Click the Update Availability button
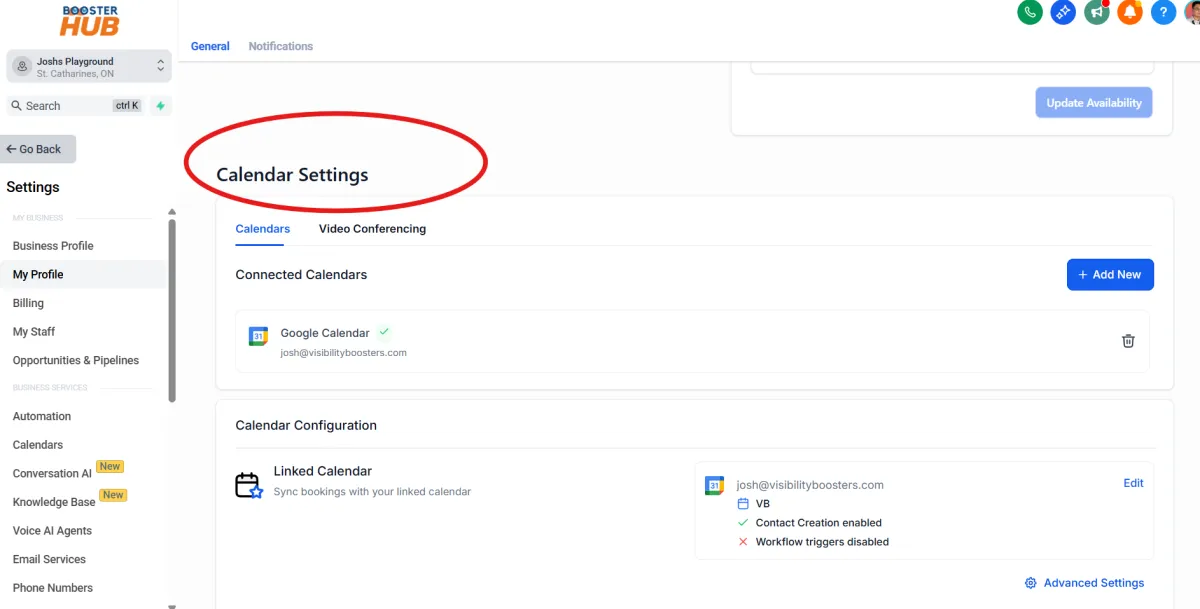 point(1093,102)
